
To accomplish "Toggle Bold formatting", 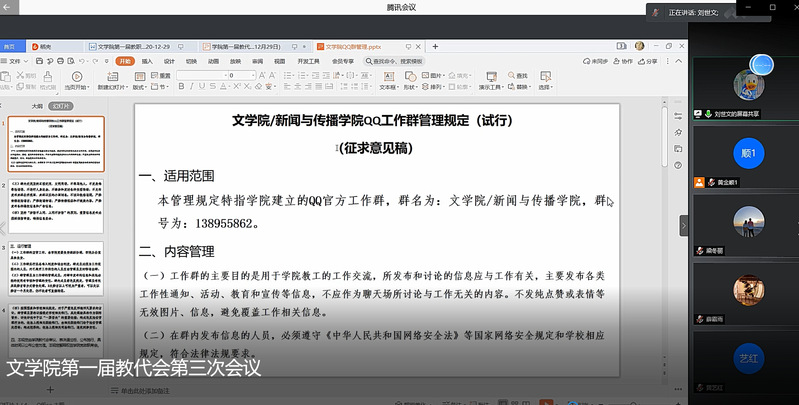I will pos(181,87).
